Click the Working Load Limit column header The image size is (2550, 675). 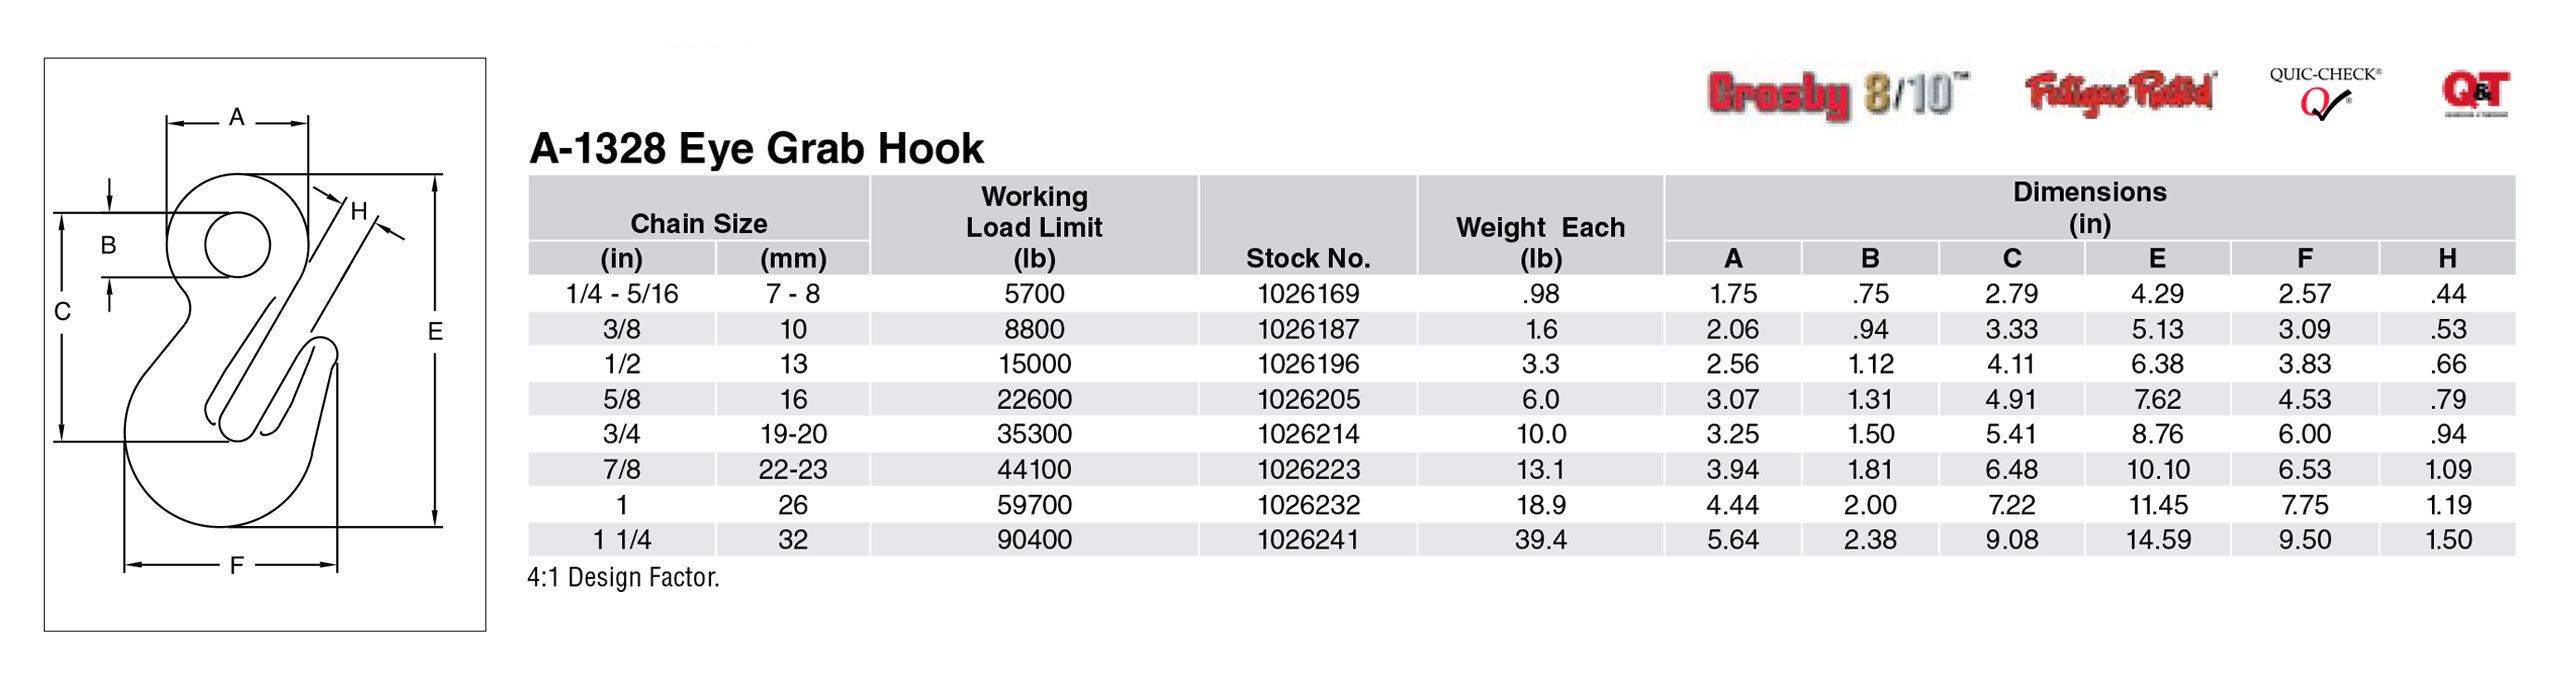tap(1034, 227)
